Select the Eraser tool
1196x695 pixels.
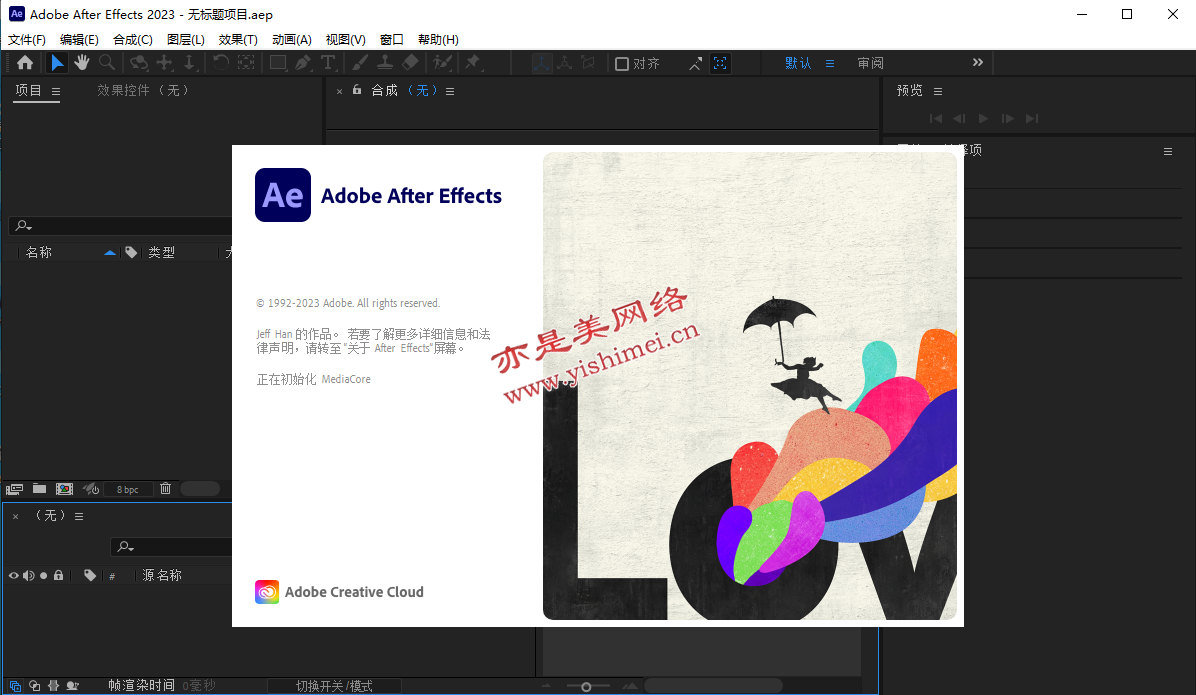410,63
